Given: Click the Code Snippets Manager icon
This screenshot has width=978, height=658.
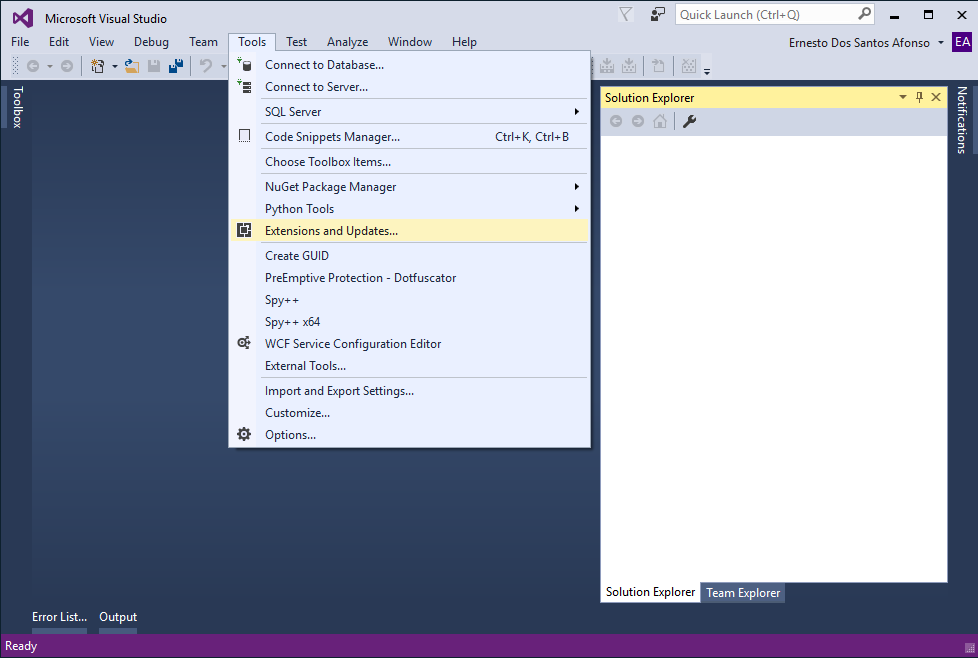Looking at the screenshot, I should coord(244,136).
